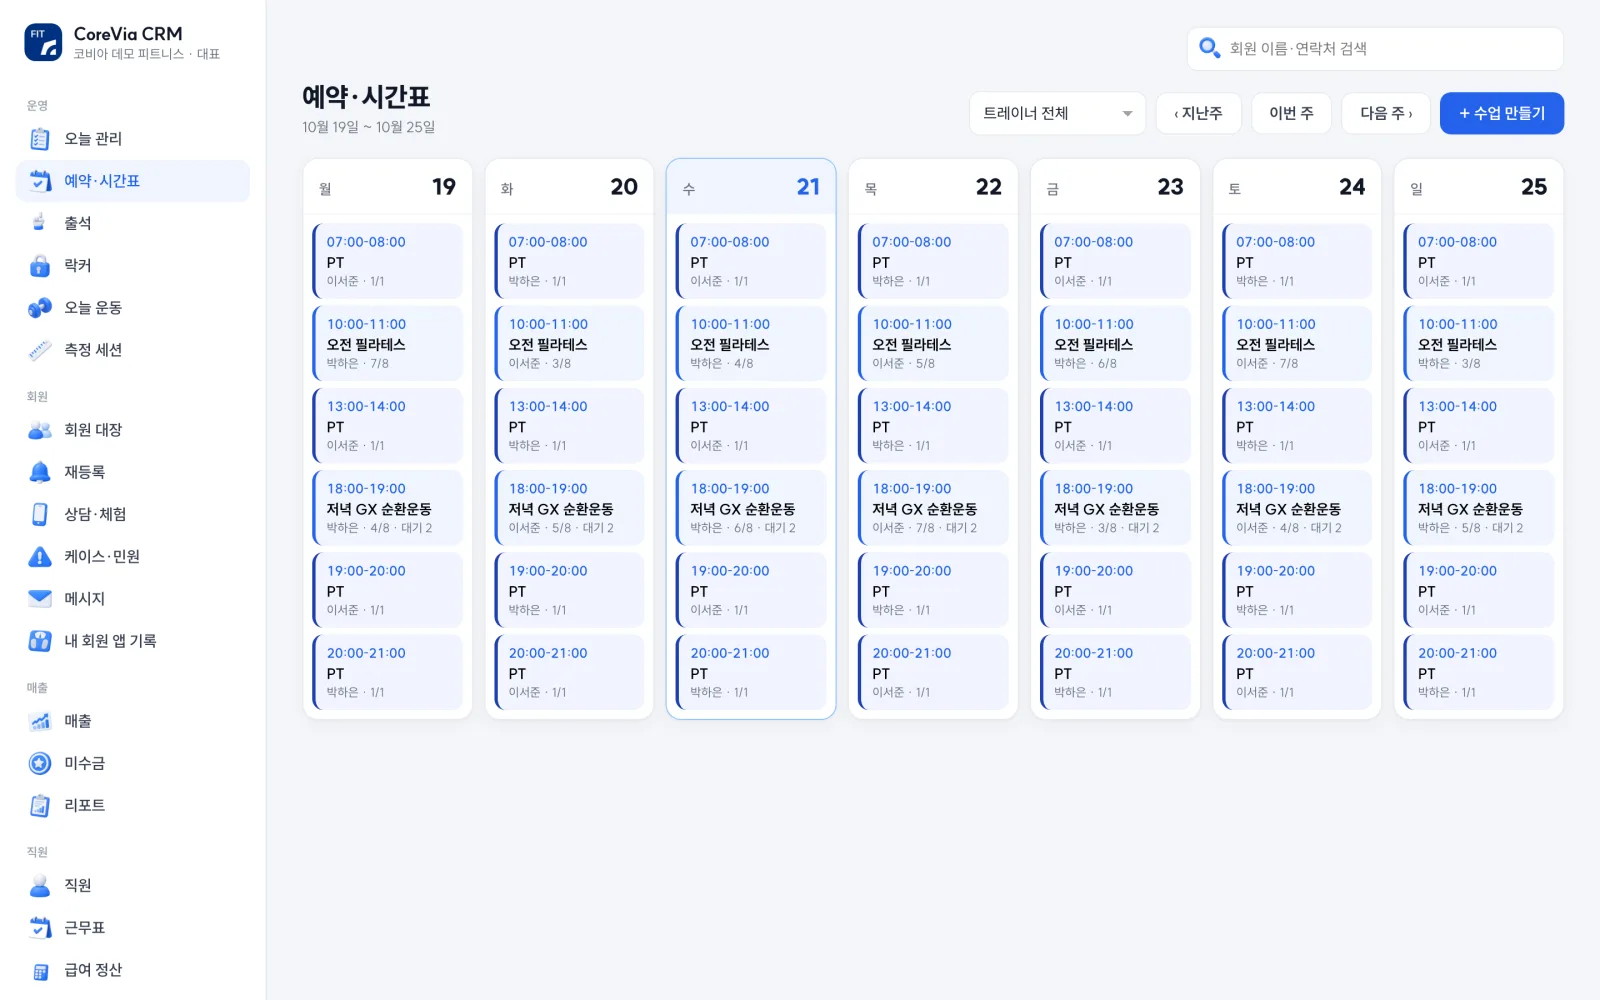Select 오늘 관리 menu label
Image resolution: width=1600 pixels, height=1000 pixels.
coord(93,139)
